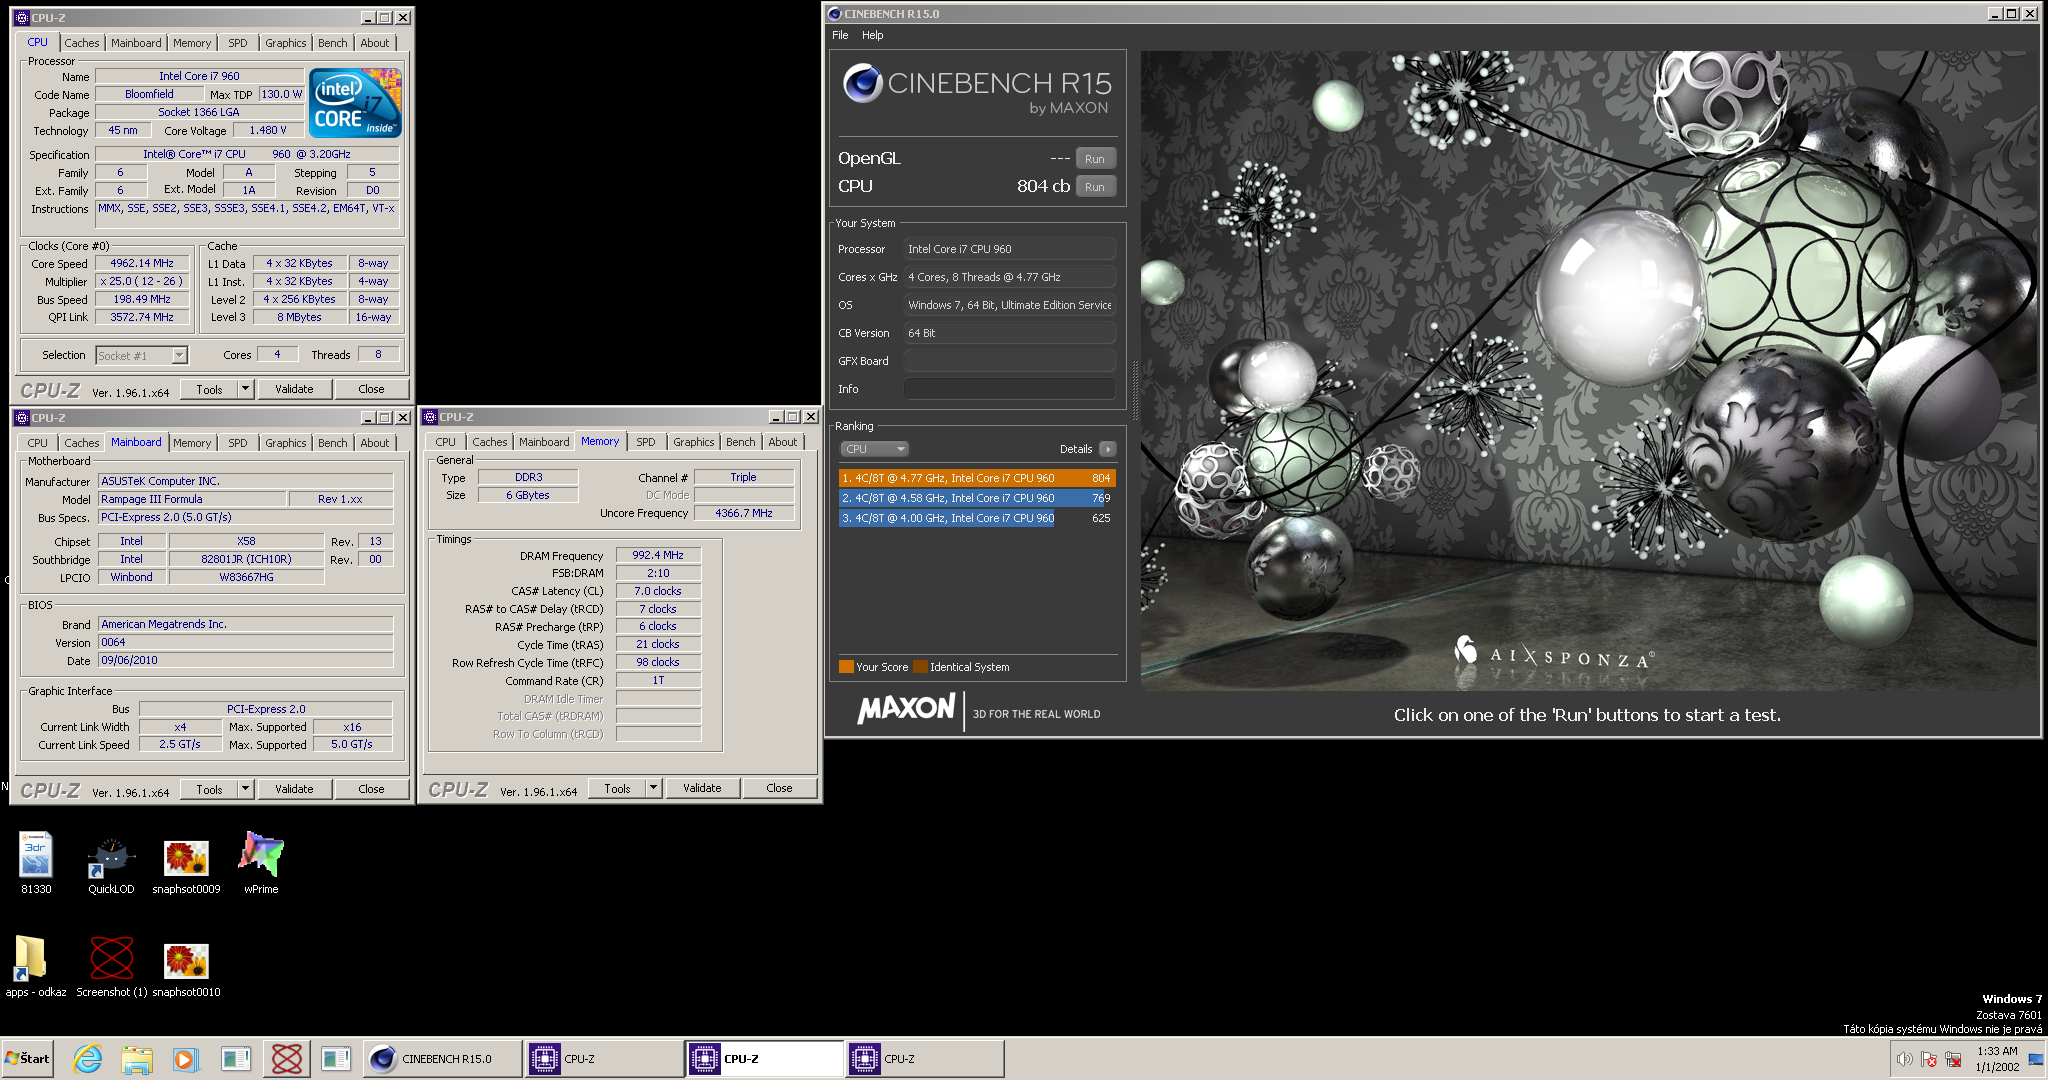Viewport: 2048px width, 1080px height.
Task: Run the OpenGL benchmark
Action: tap(1095, 159)
